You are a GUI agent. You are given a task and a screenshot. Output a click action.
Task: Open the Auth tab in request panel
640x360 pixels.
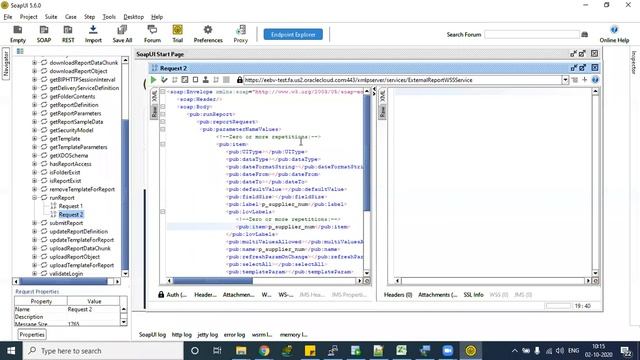coord(173,294)
